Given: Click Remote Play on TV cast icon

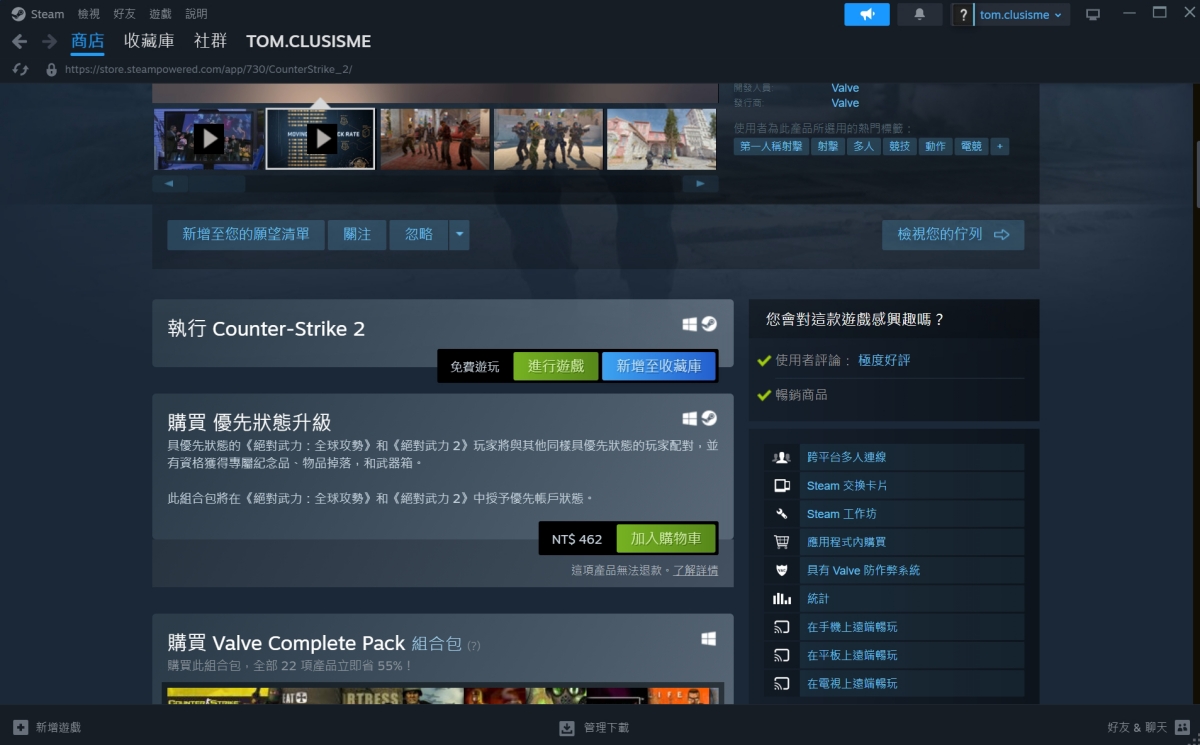Looking at the screenshot, I should tap(782, 683).
